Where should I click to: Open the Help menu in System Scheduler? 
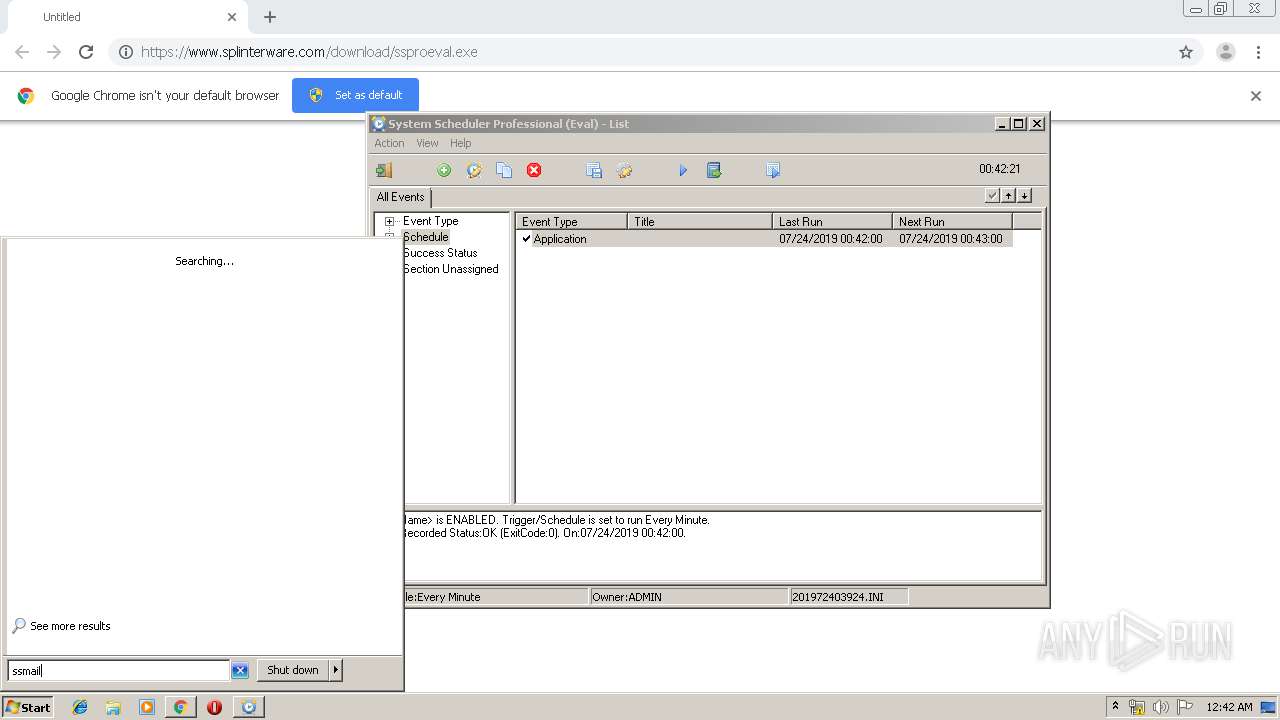click(x=460, y=143)
